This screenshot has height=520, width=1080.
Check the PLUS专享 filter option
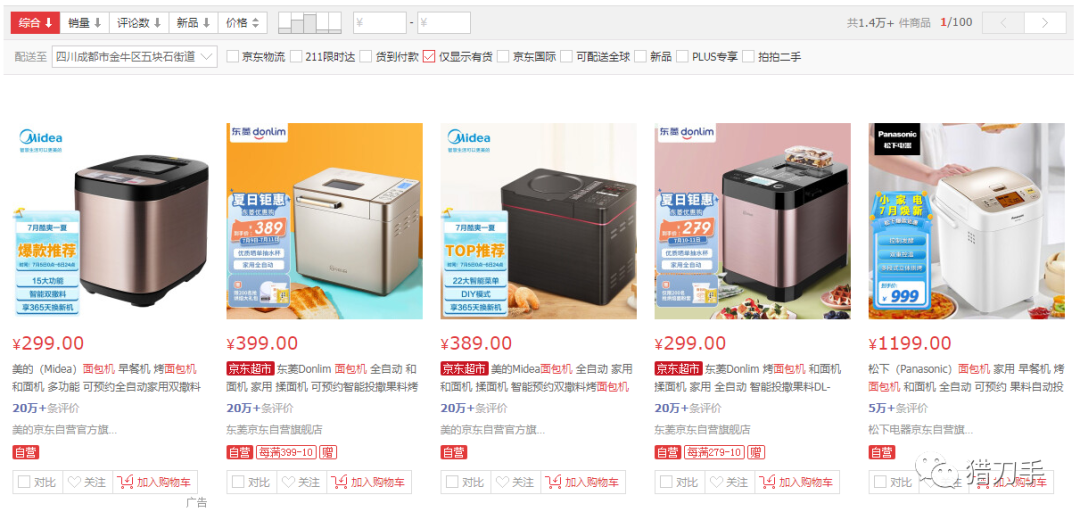tap(682, 56)
